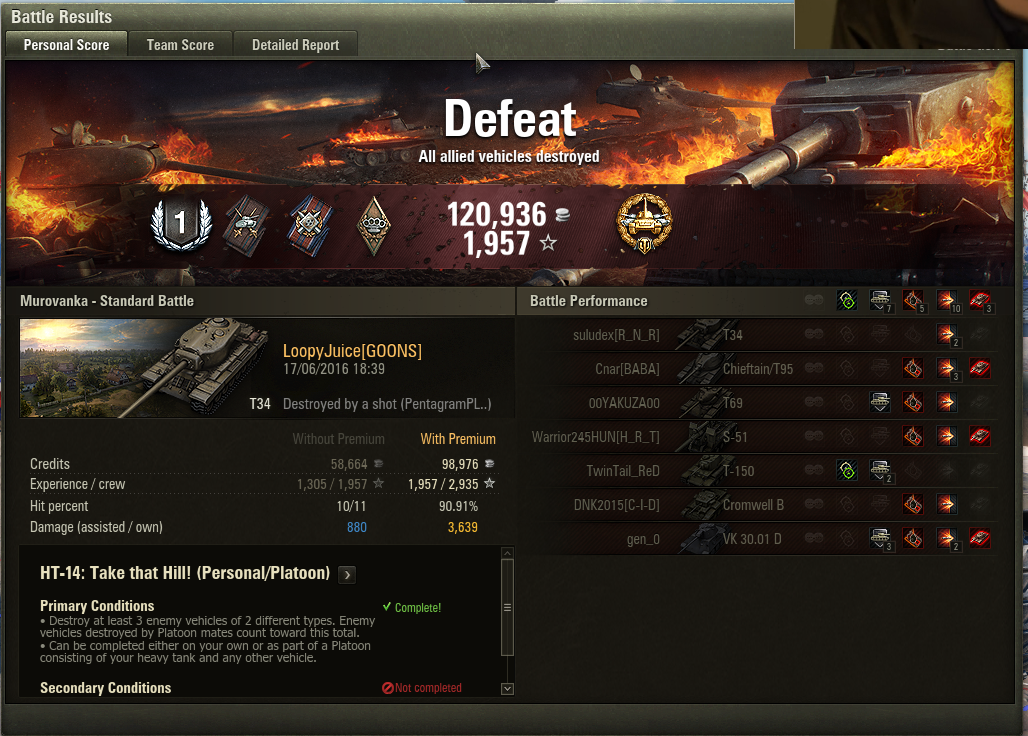The image size is (1028, 736).
Task: Click the Mastery Badge gold tank medal
Action: click(644, 223)
